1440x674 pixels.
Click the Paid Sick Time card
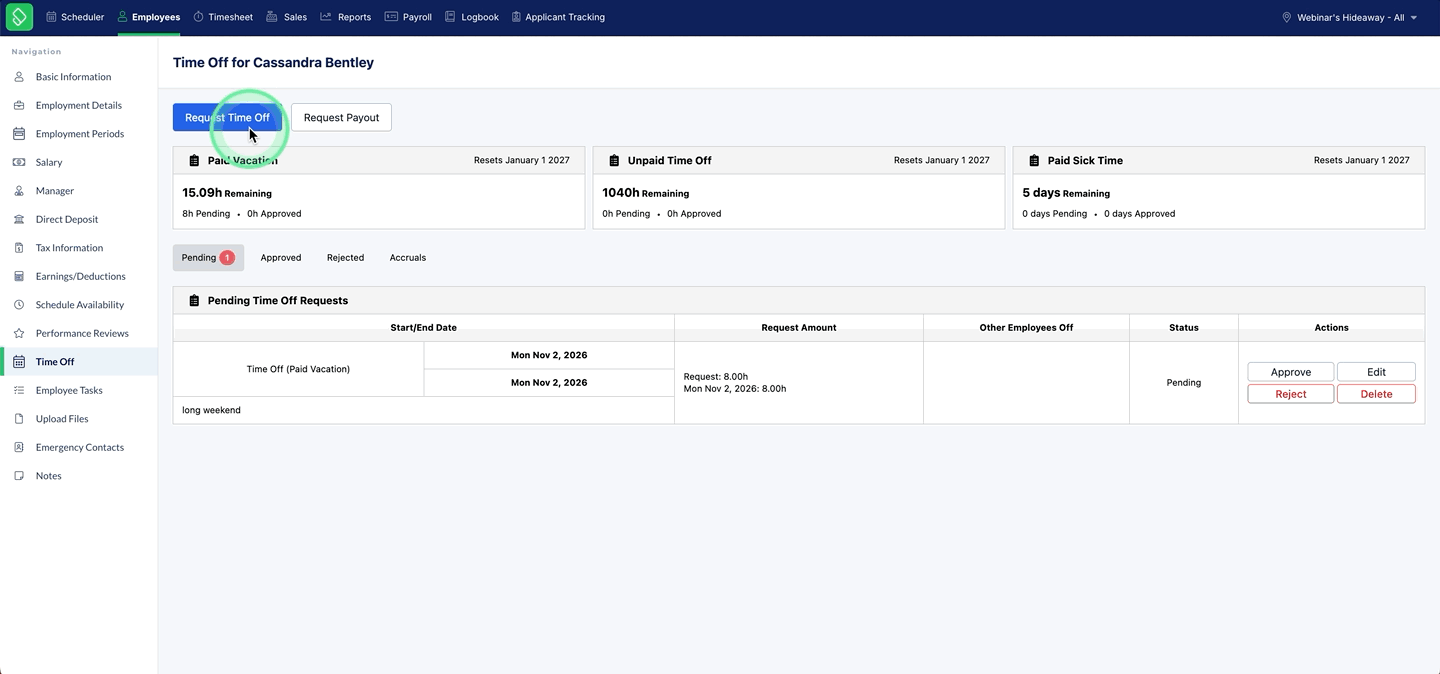(1219, 188)
